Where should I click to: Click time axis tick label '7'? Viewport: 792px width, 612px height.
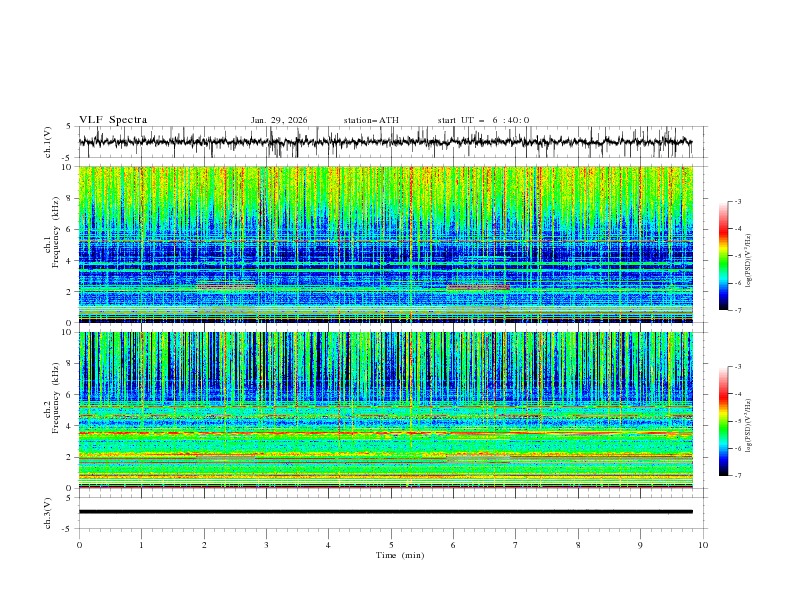pyautogui.click(x=516, y=545)
